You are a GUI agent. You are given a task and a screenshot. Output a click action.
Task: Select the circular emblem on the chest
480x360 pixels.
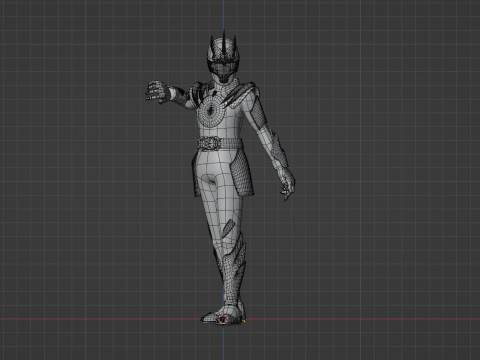click(x=210, y=110)
